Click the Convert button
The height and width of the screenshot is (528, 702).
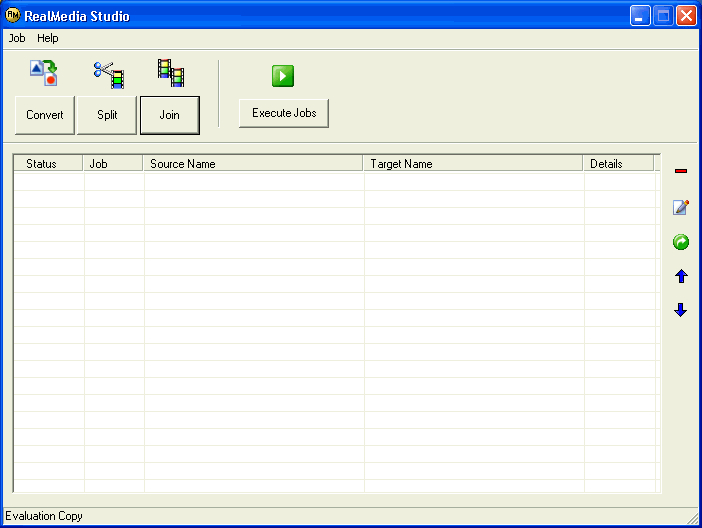pos(45,115)
